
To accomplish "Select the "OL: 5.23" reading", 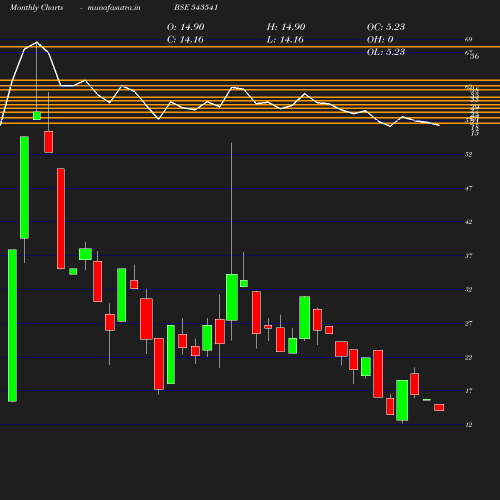I will pyautogui.click(x=386, y=52).
